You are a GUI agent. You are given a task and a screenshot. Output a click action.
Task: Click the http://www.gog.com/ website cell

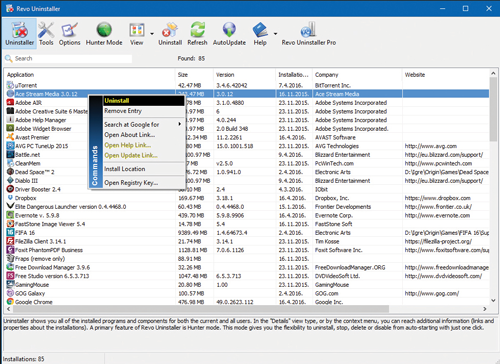[x=432, y=293]
